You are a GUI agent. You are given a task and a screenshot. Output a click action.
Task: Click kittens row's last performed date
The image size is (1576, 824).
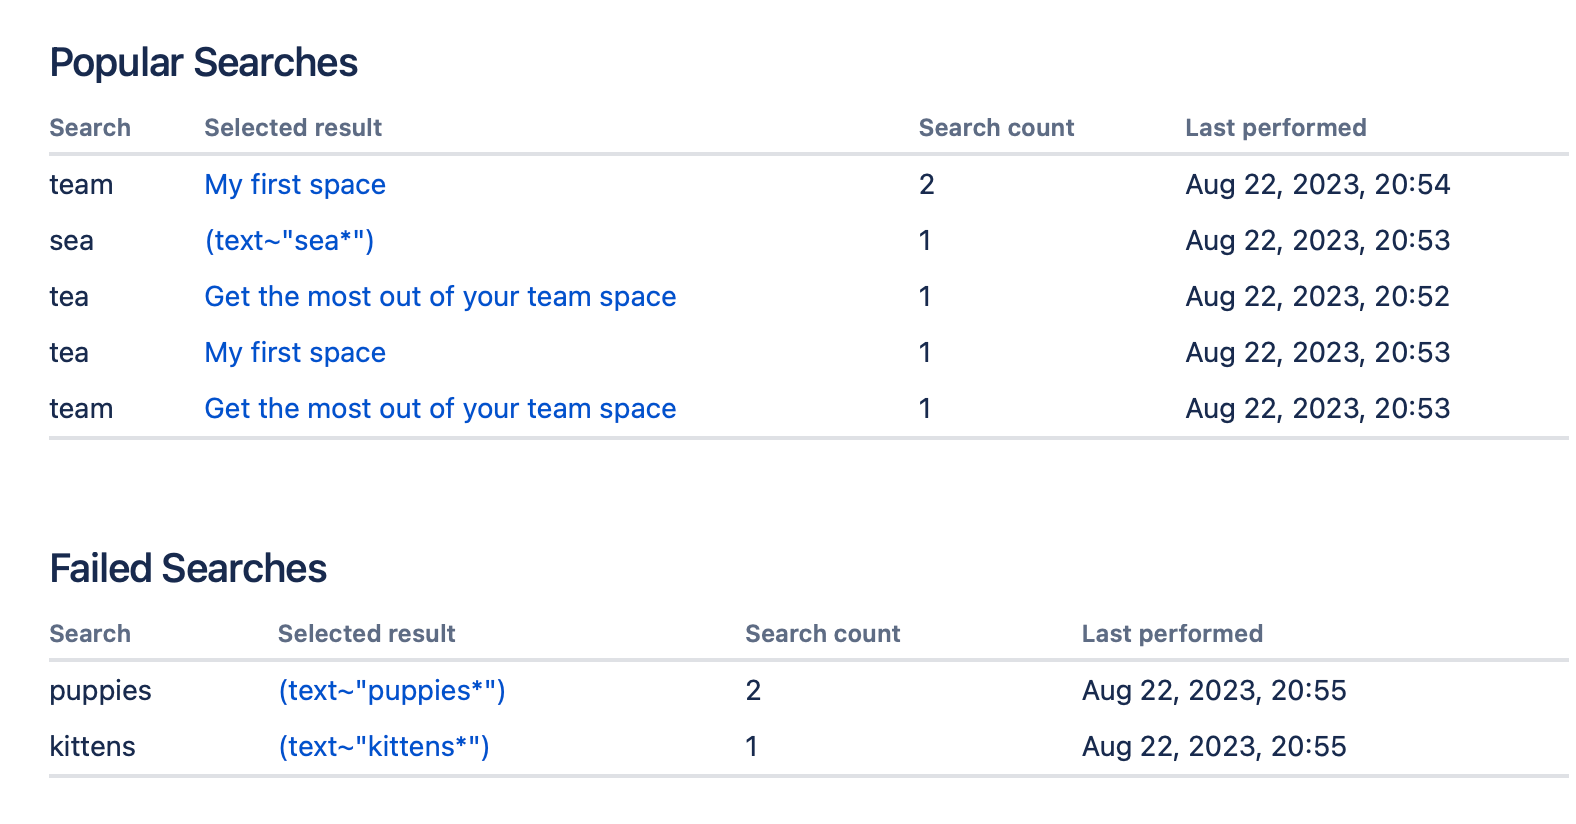1214,747
